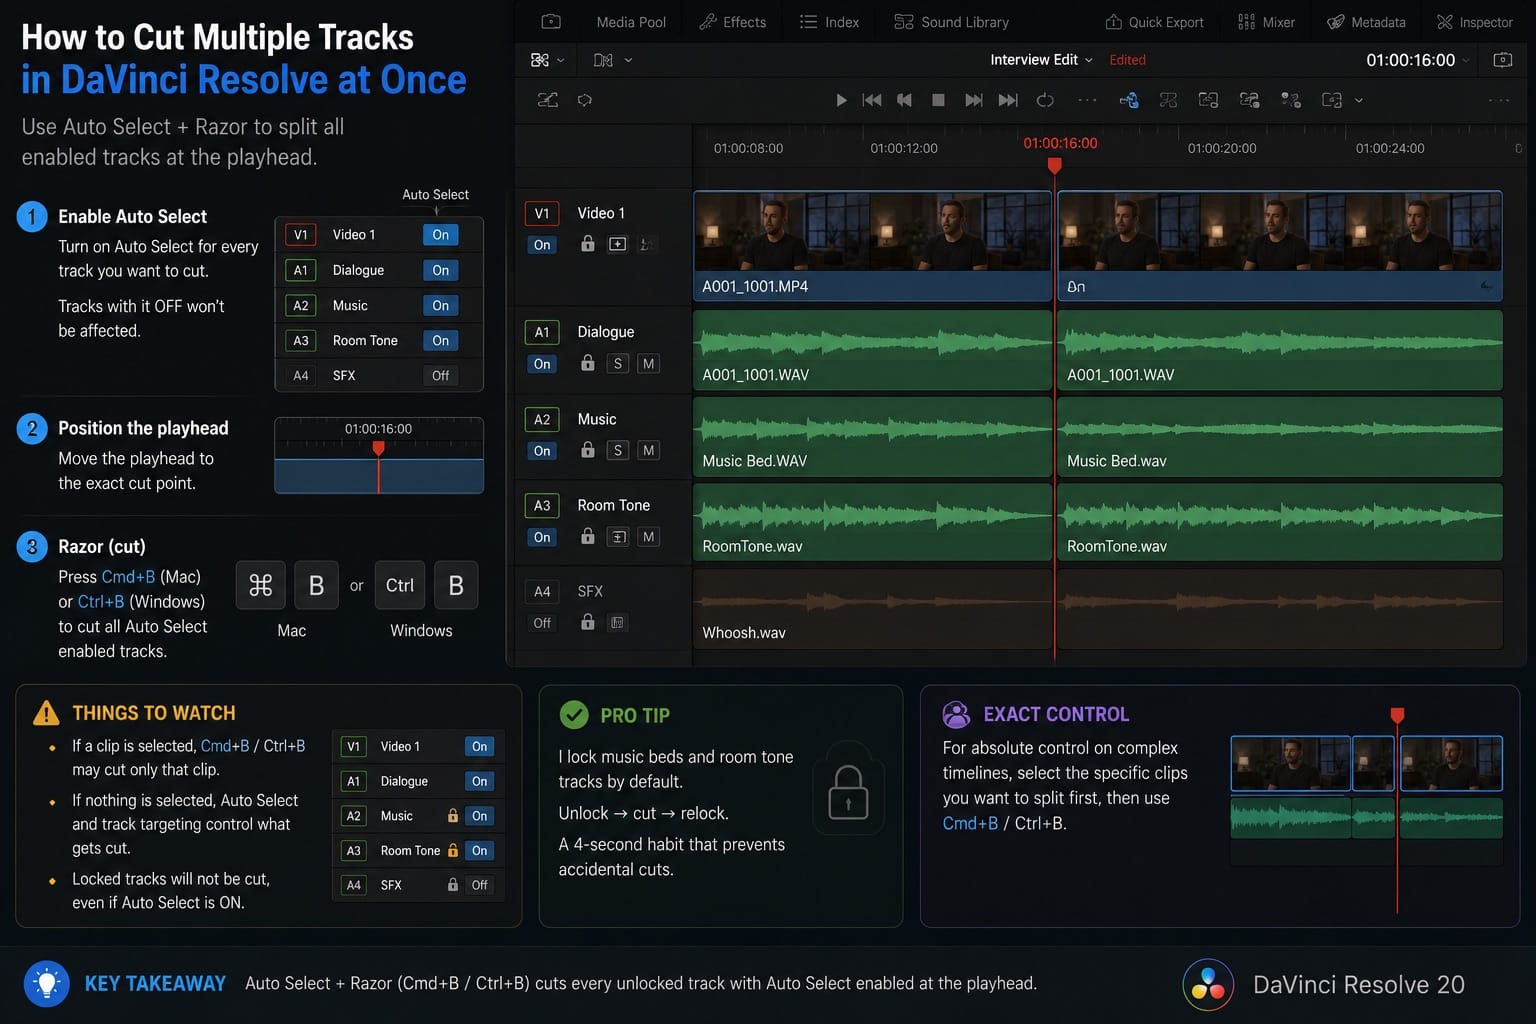Click the Stop button
Image resolution: width=1536 pixels, height=1024 pixels.
[x=938, y=100]
